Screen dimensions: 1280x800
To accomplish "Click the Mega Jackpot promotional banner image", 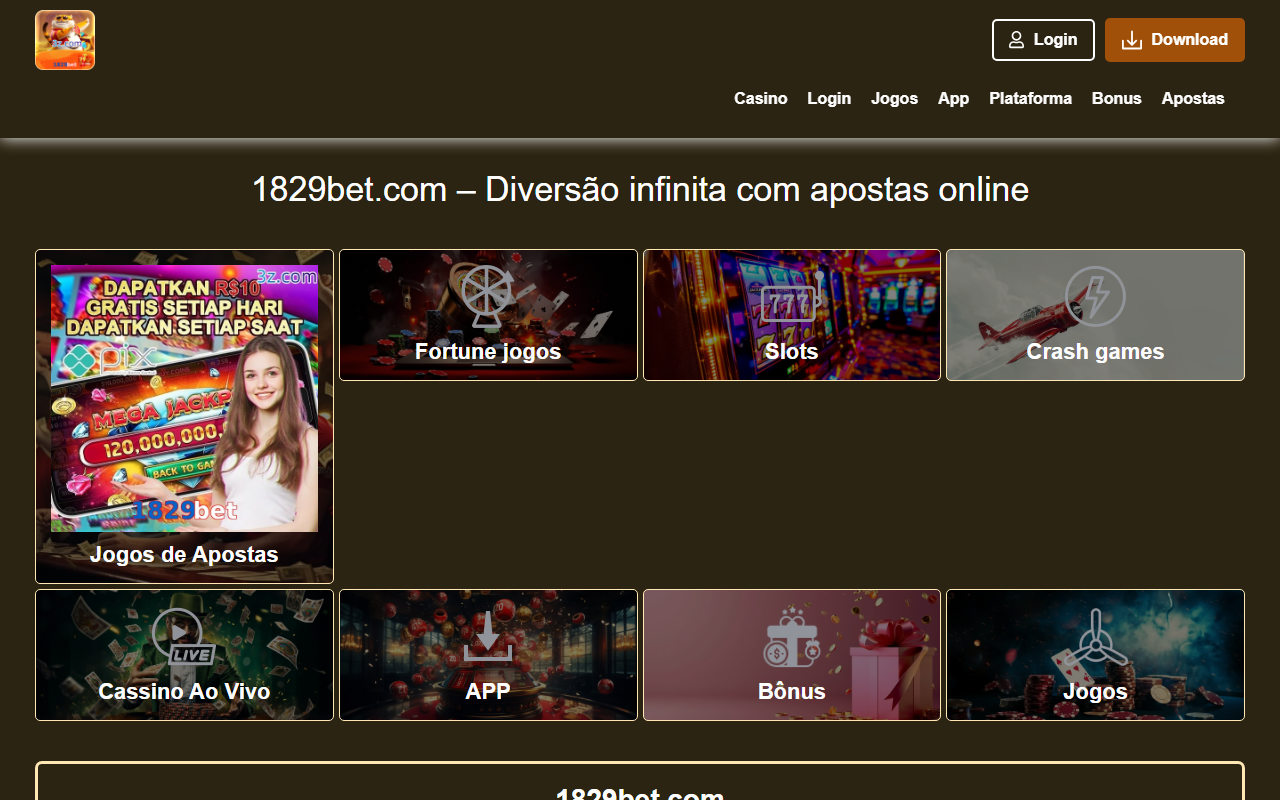I will (184, 398).
